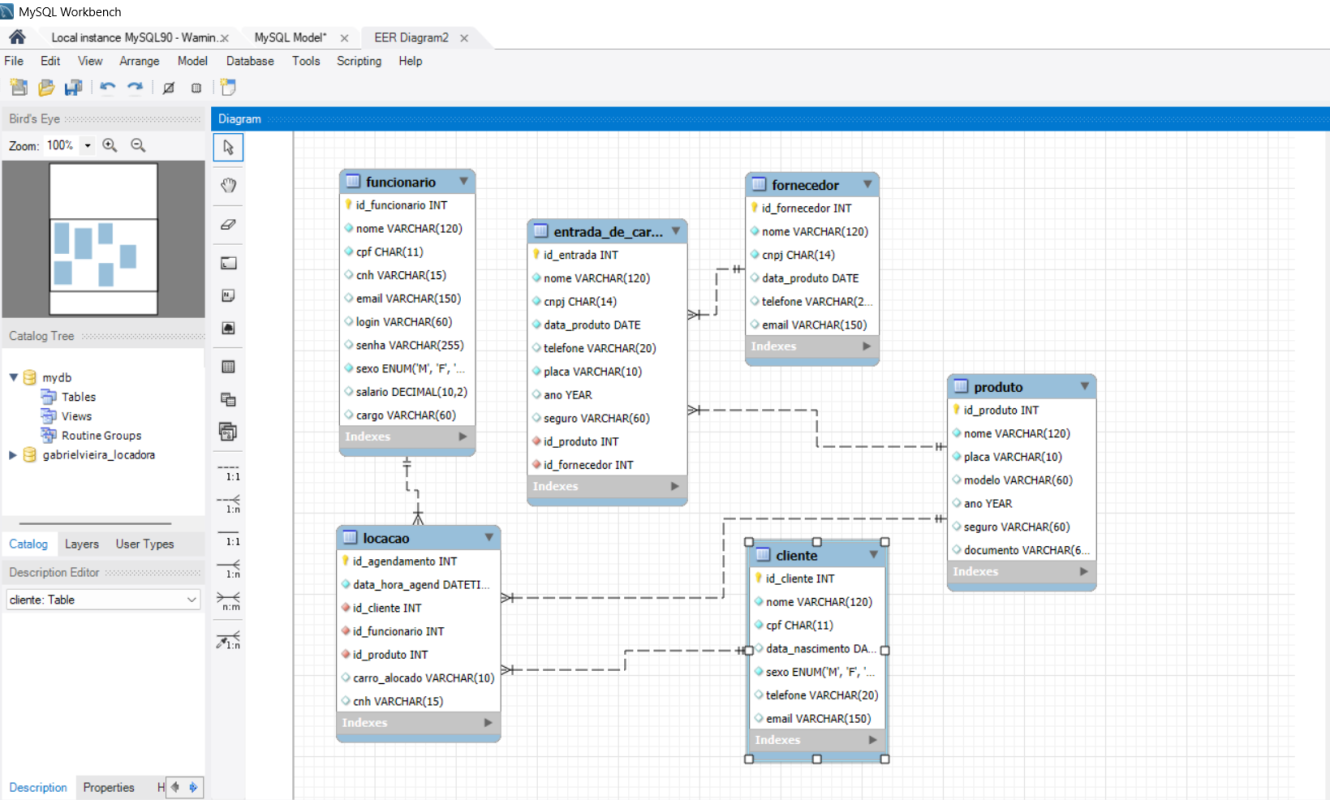Pick the Place New Table tool

pyautogui.click(x=228, y=367)
